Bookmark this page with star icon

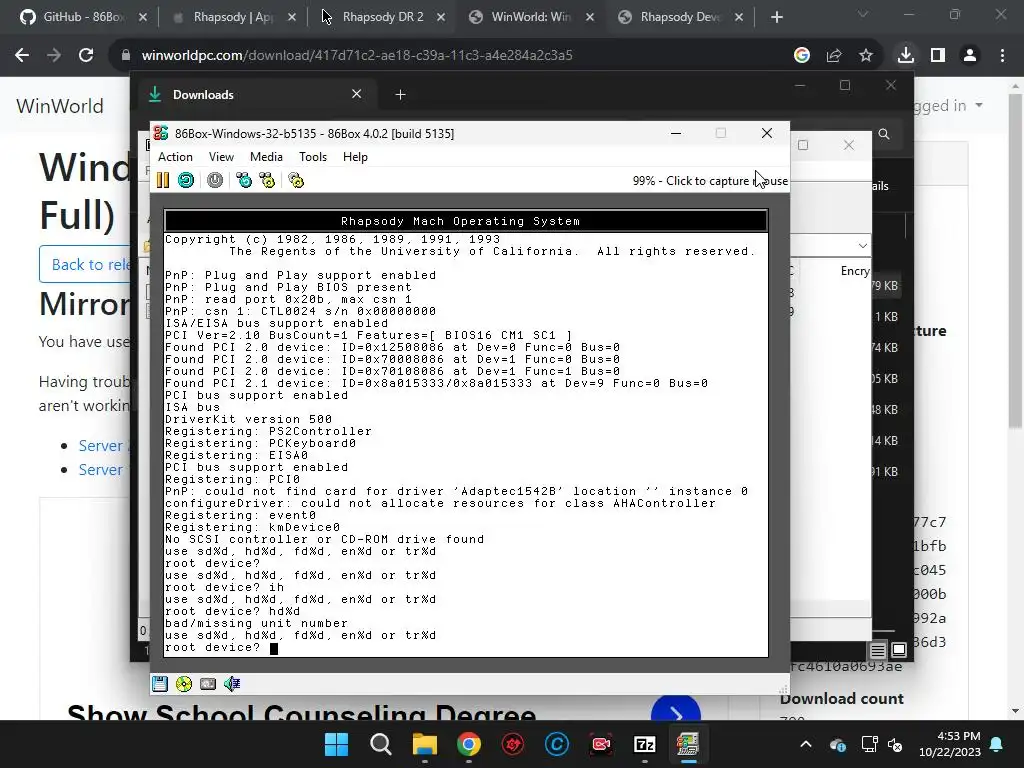click(866, 56)
